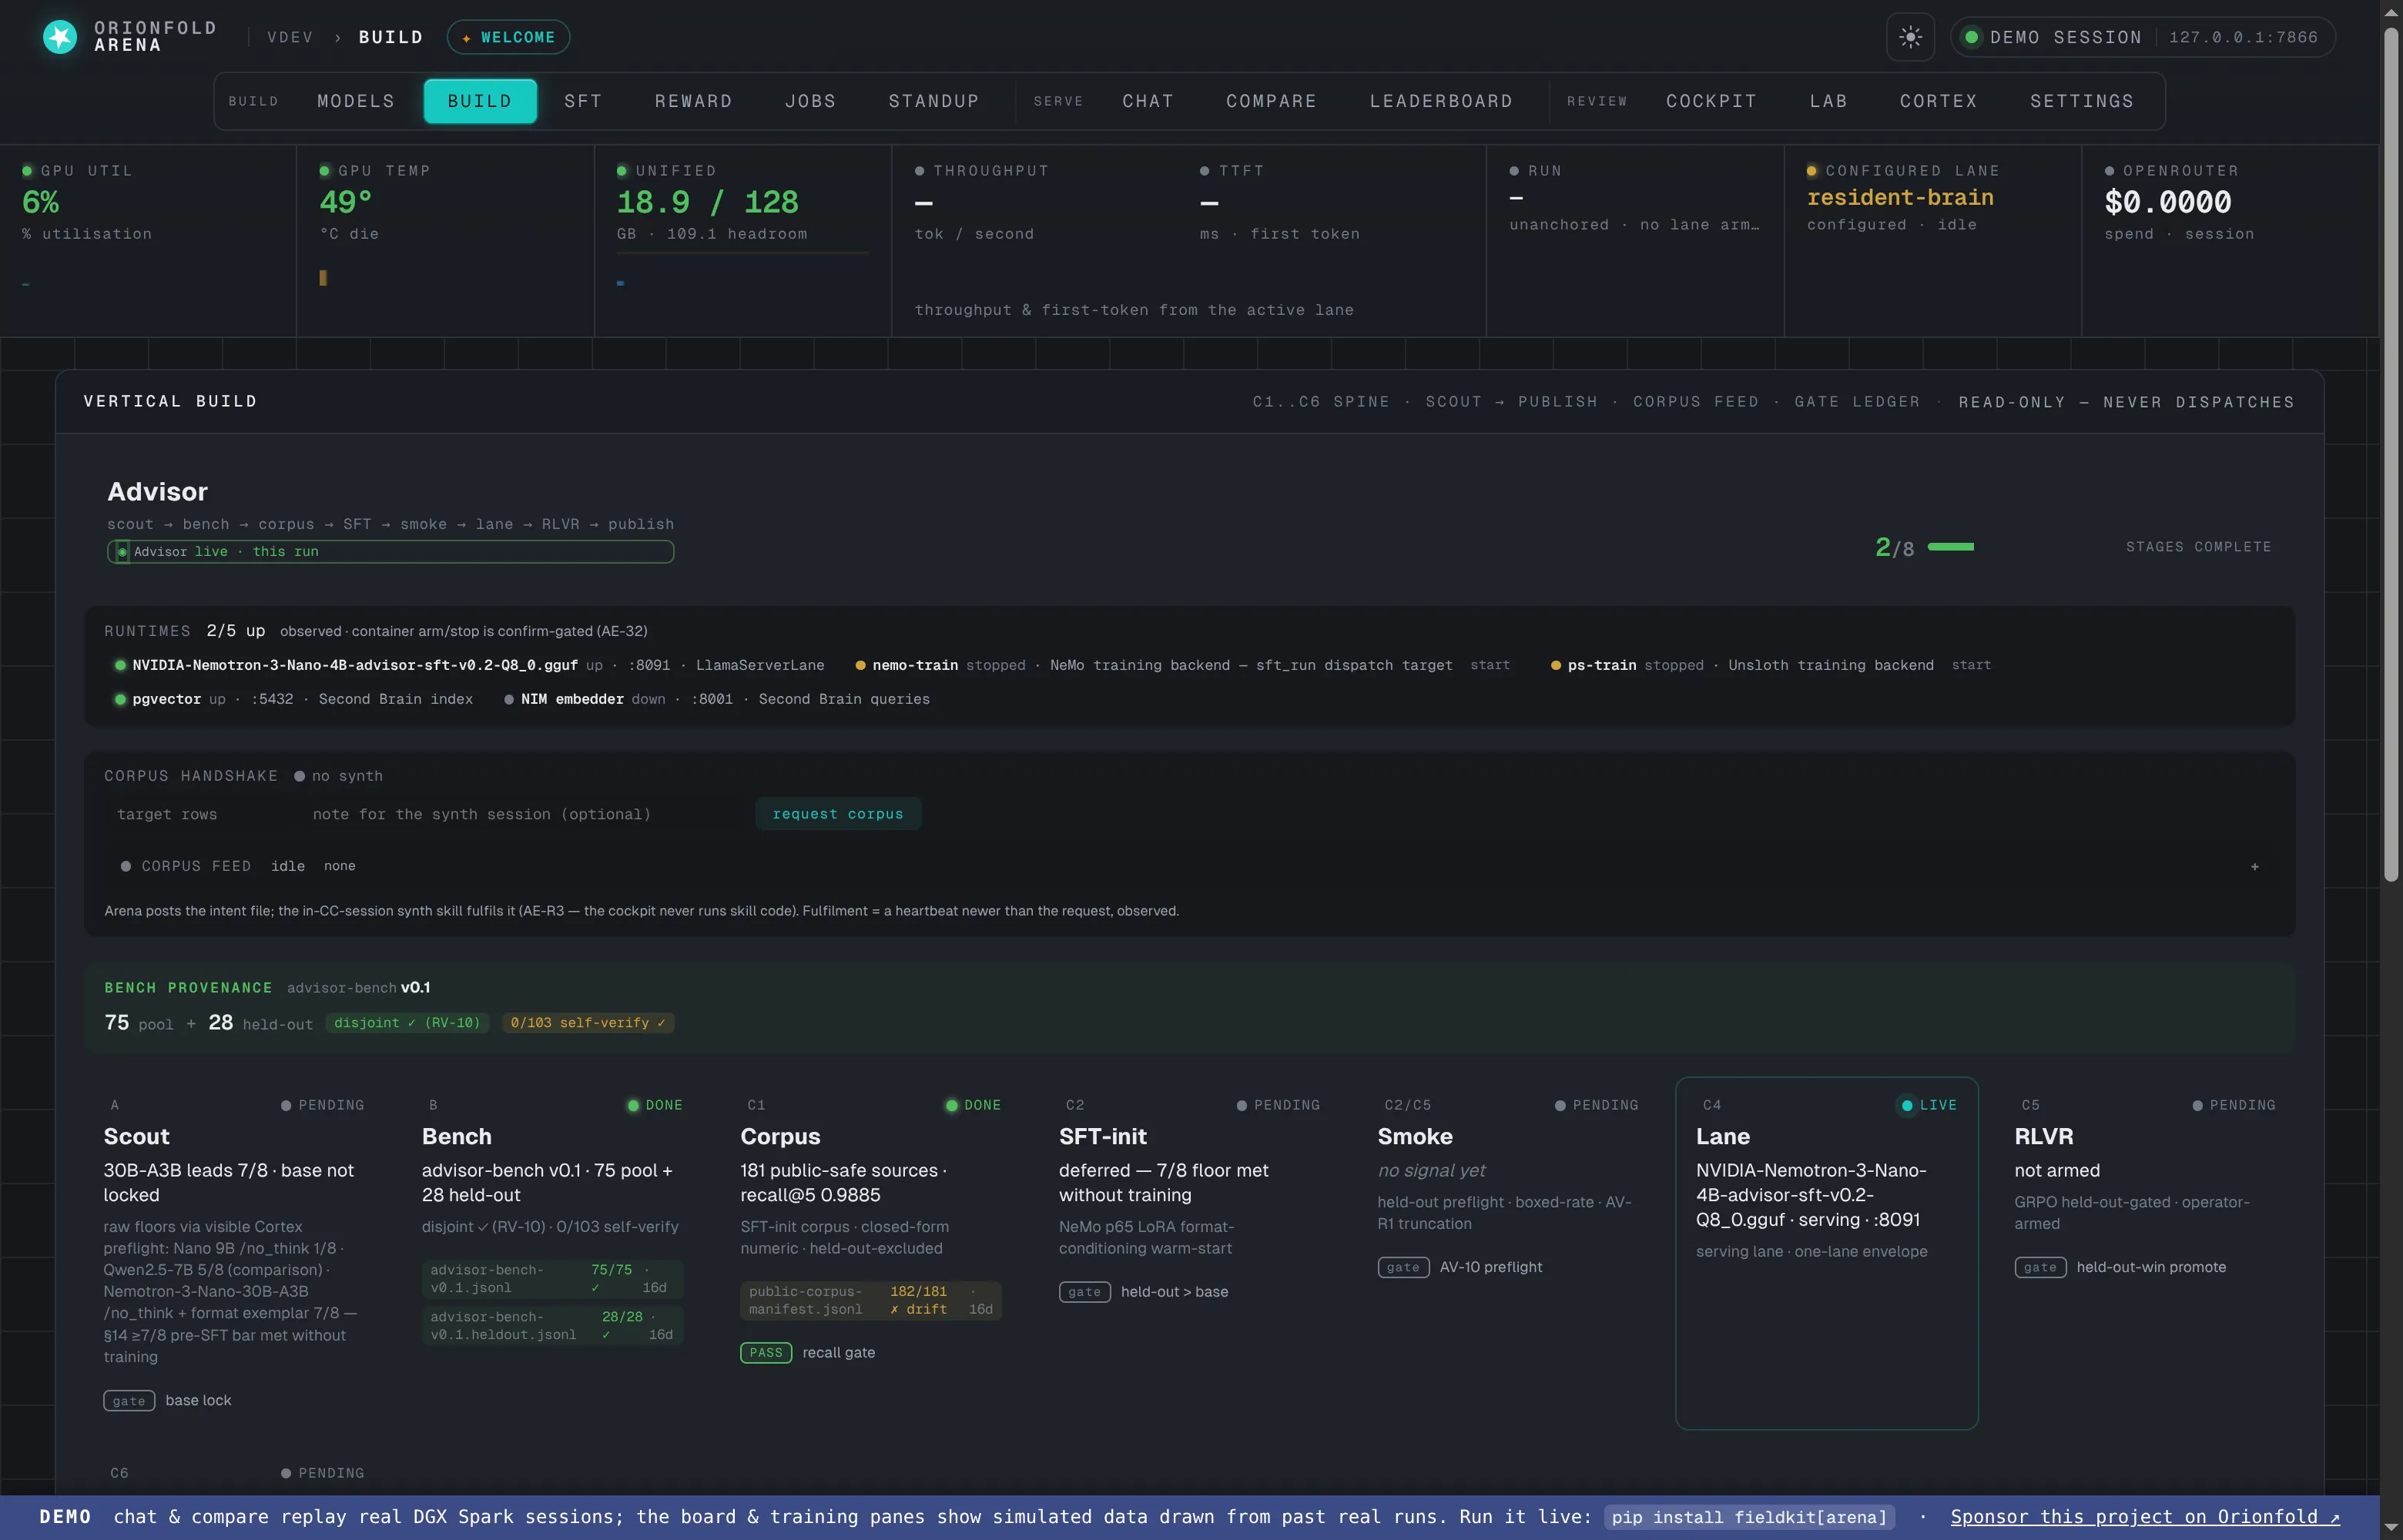View the Leaderboard tab
2403x1540 pixels.
[1441, 101]
